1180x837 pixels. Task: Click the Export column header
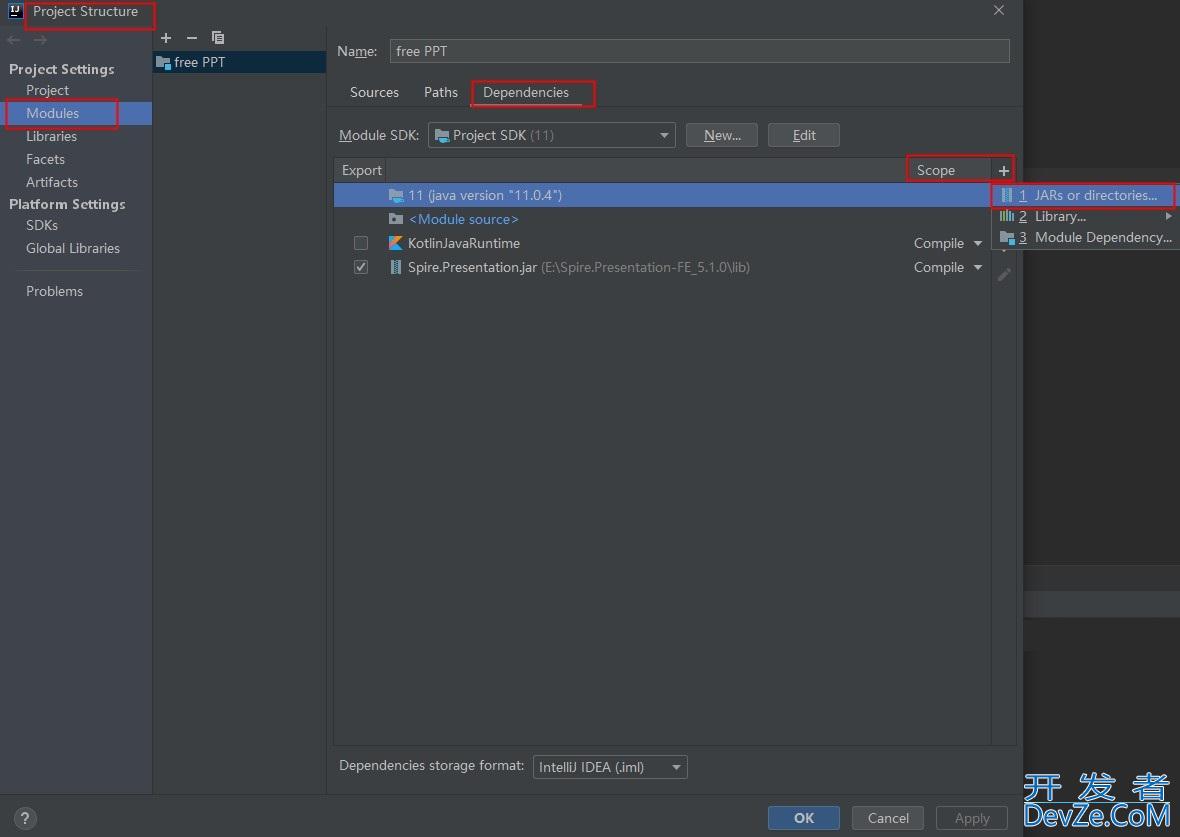click(361, 170)
